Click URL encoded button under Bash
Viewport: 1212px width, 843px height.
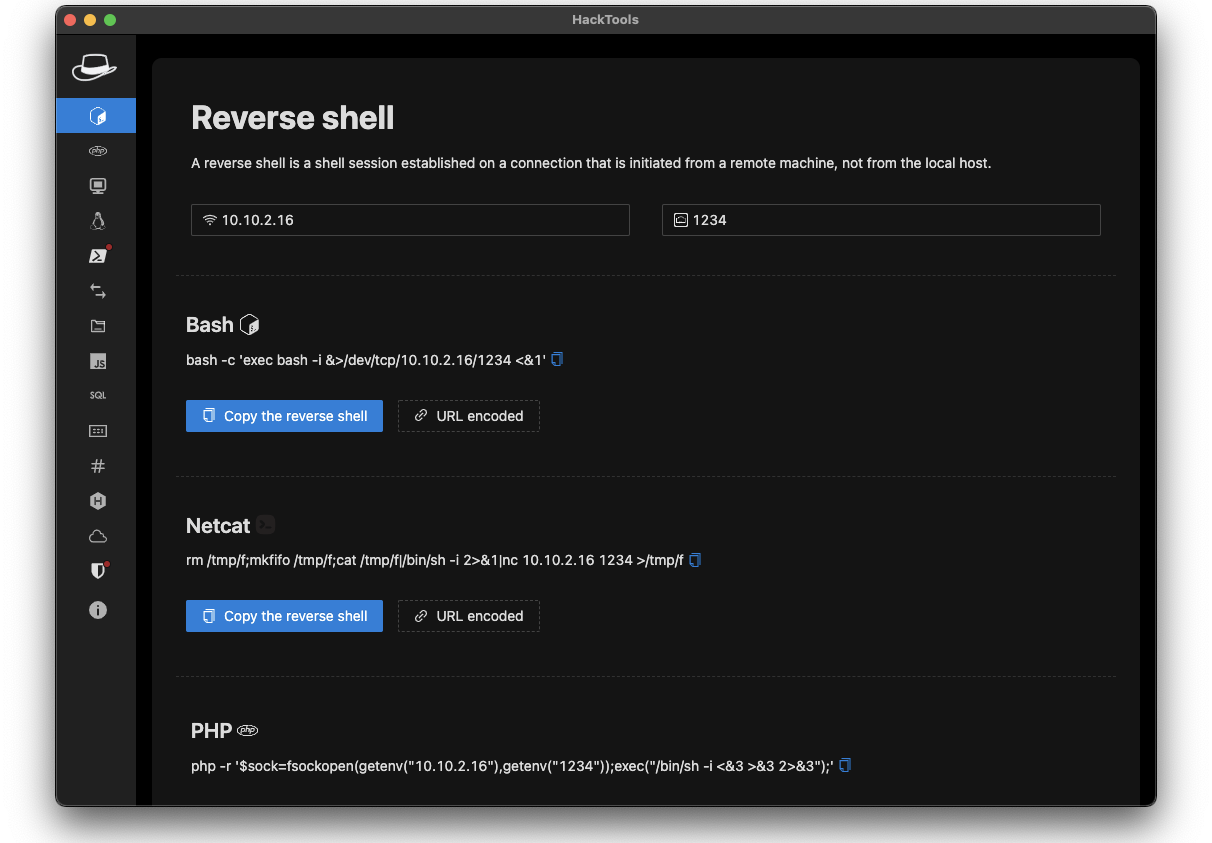469,416
